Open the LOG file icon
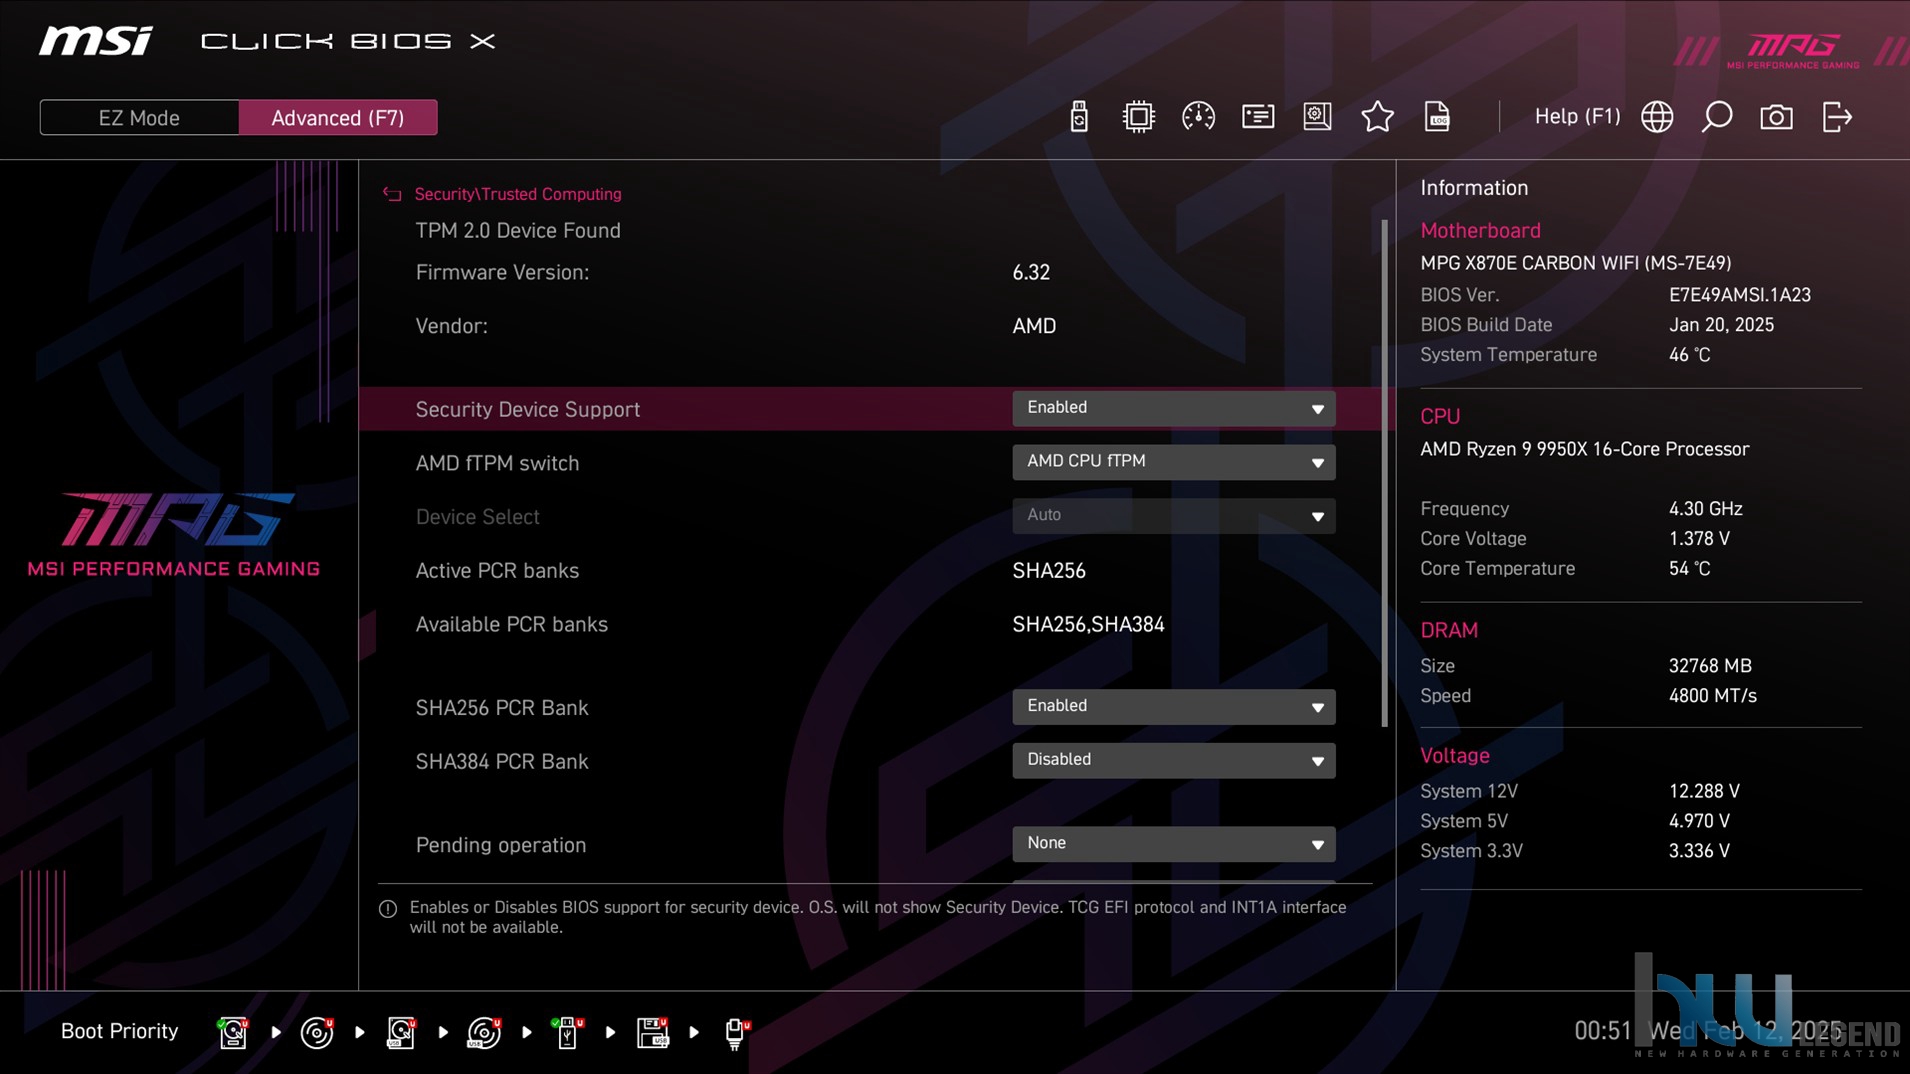The width and height of the screenshot is (1910, 1074). pos(1437,117)
